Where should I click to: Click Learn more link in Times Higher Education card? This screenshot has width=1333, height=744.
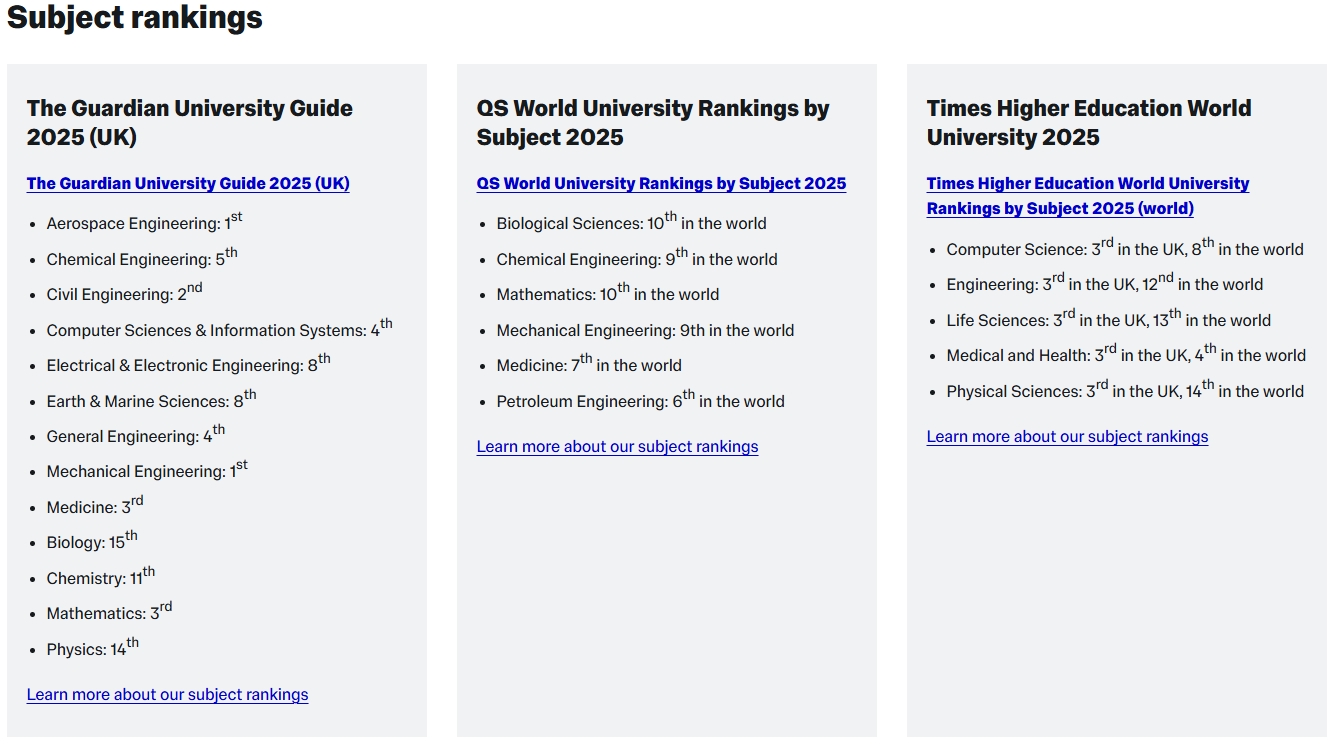(x=1067, y=436)
